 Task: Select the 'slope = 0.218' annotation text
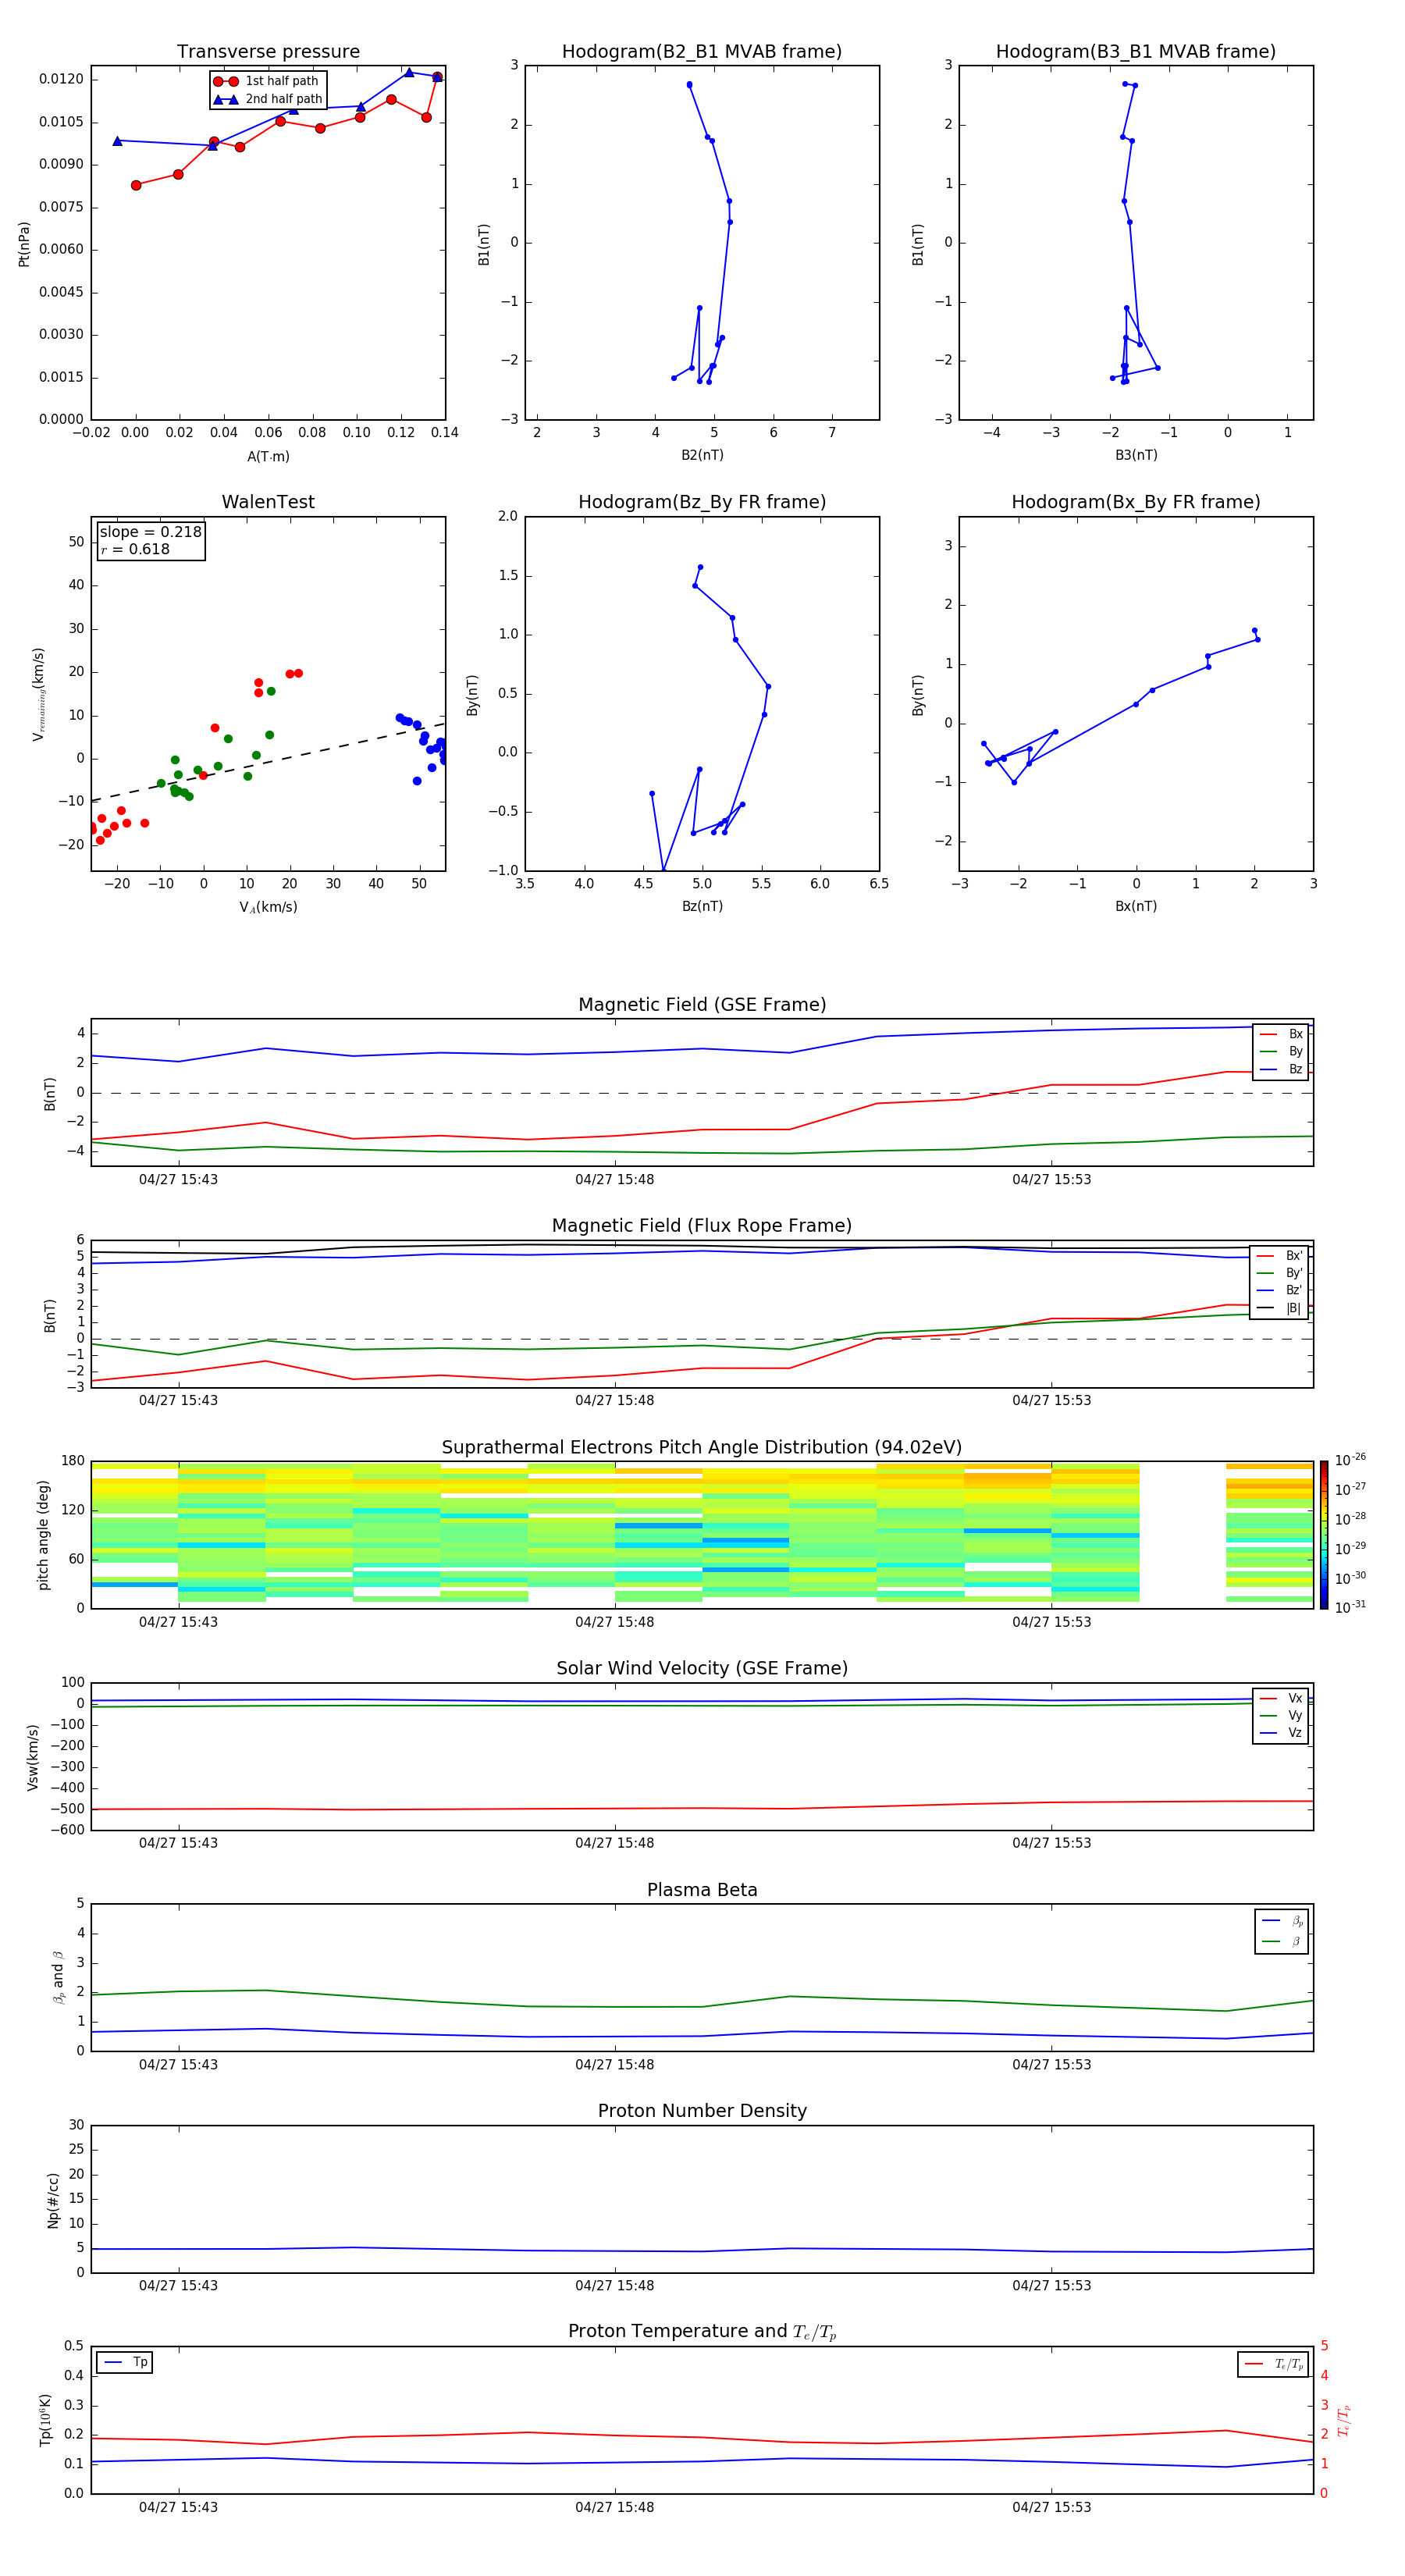click(150, 532)
